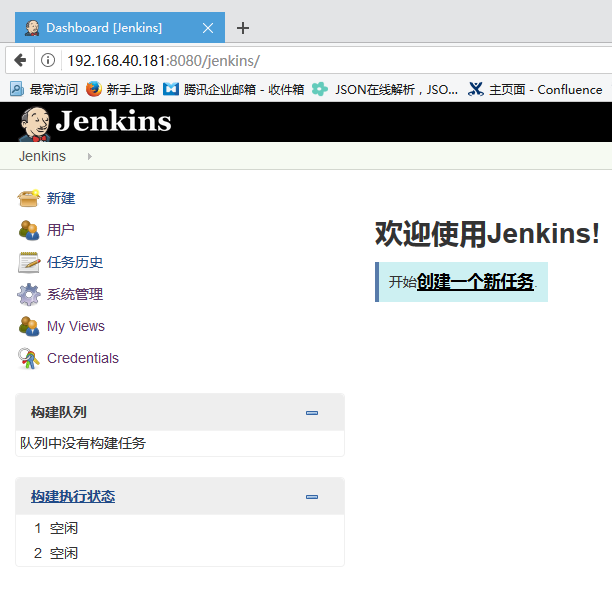612x604 pixels.
Task: Click the 腾讯企业邮箱 bookmark mail icon
Action: click(171, 89)
